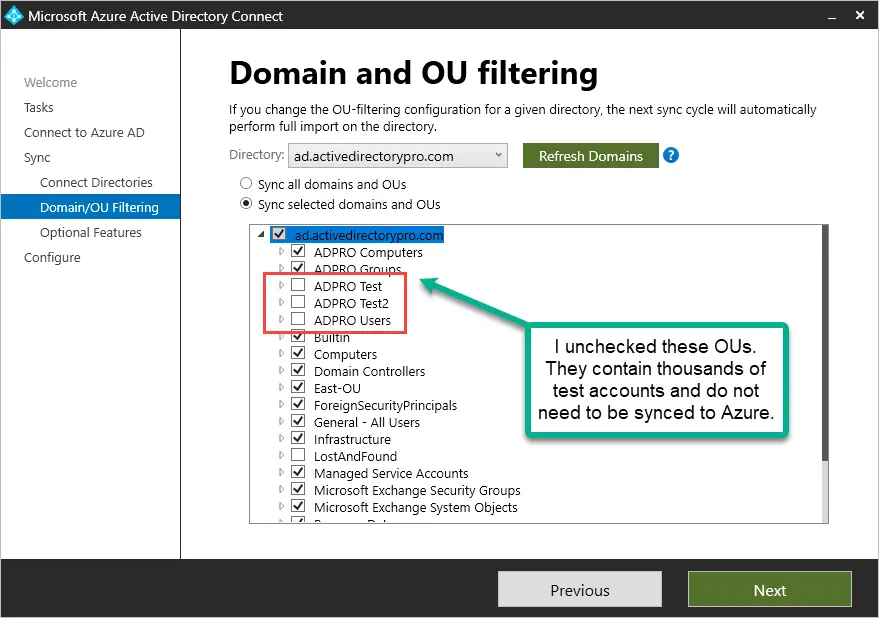Expand the ADPRO Users node

[281, 319]
